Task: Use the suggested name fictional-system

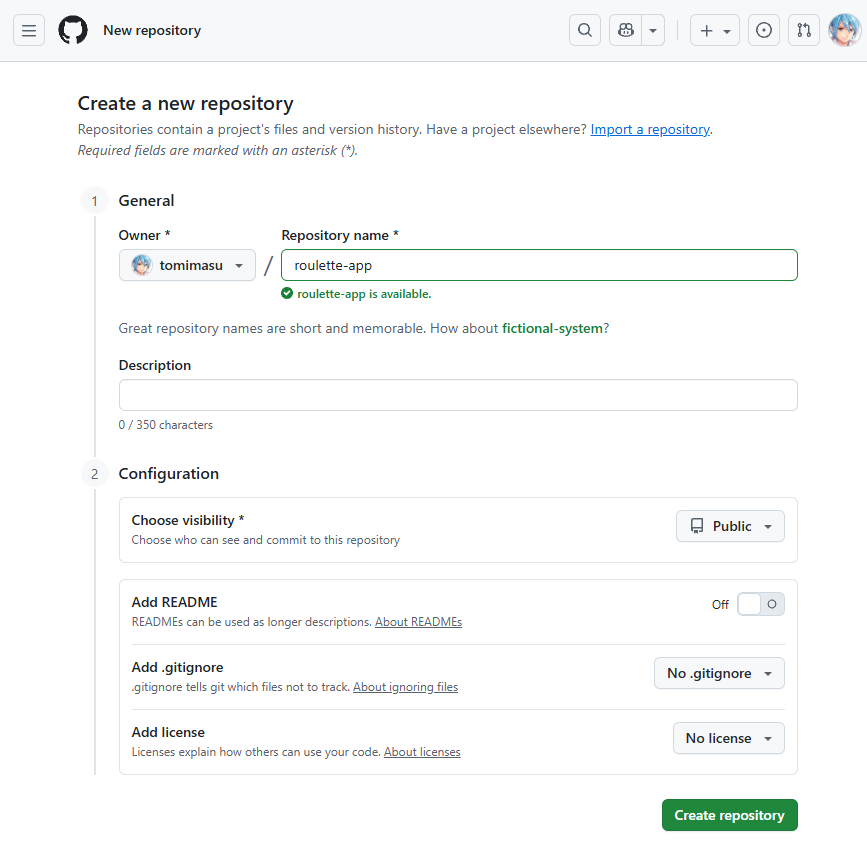Action: [552, 328]
